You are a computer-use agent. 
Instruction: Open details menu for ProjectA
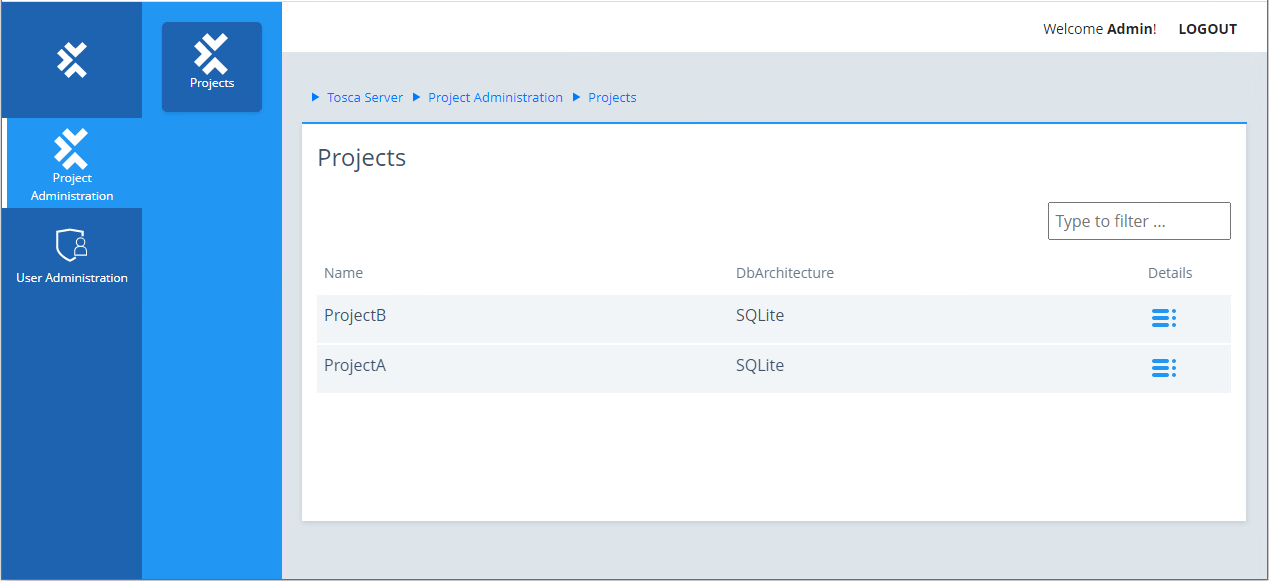(x=1163, y=368)
